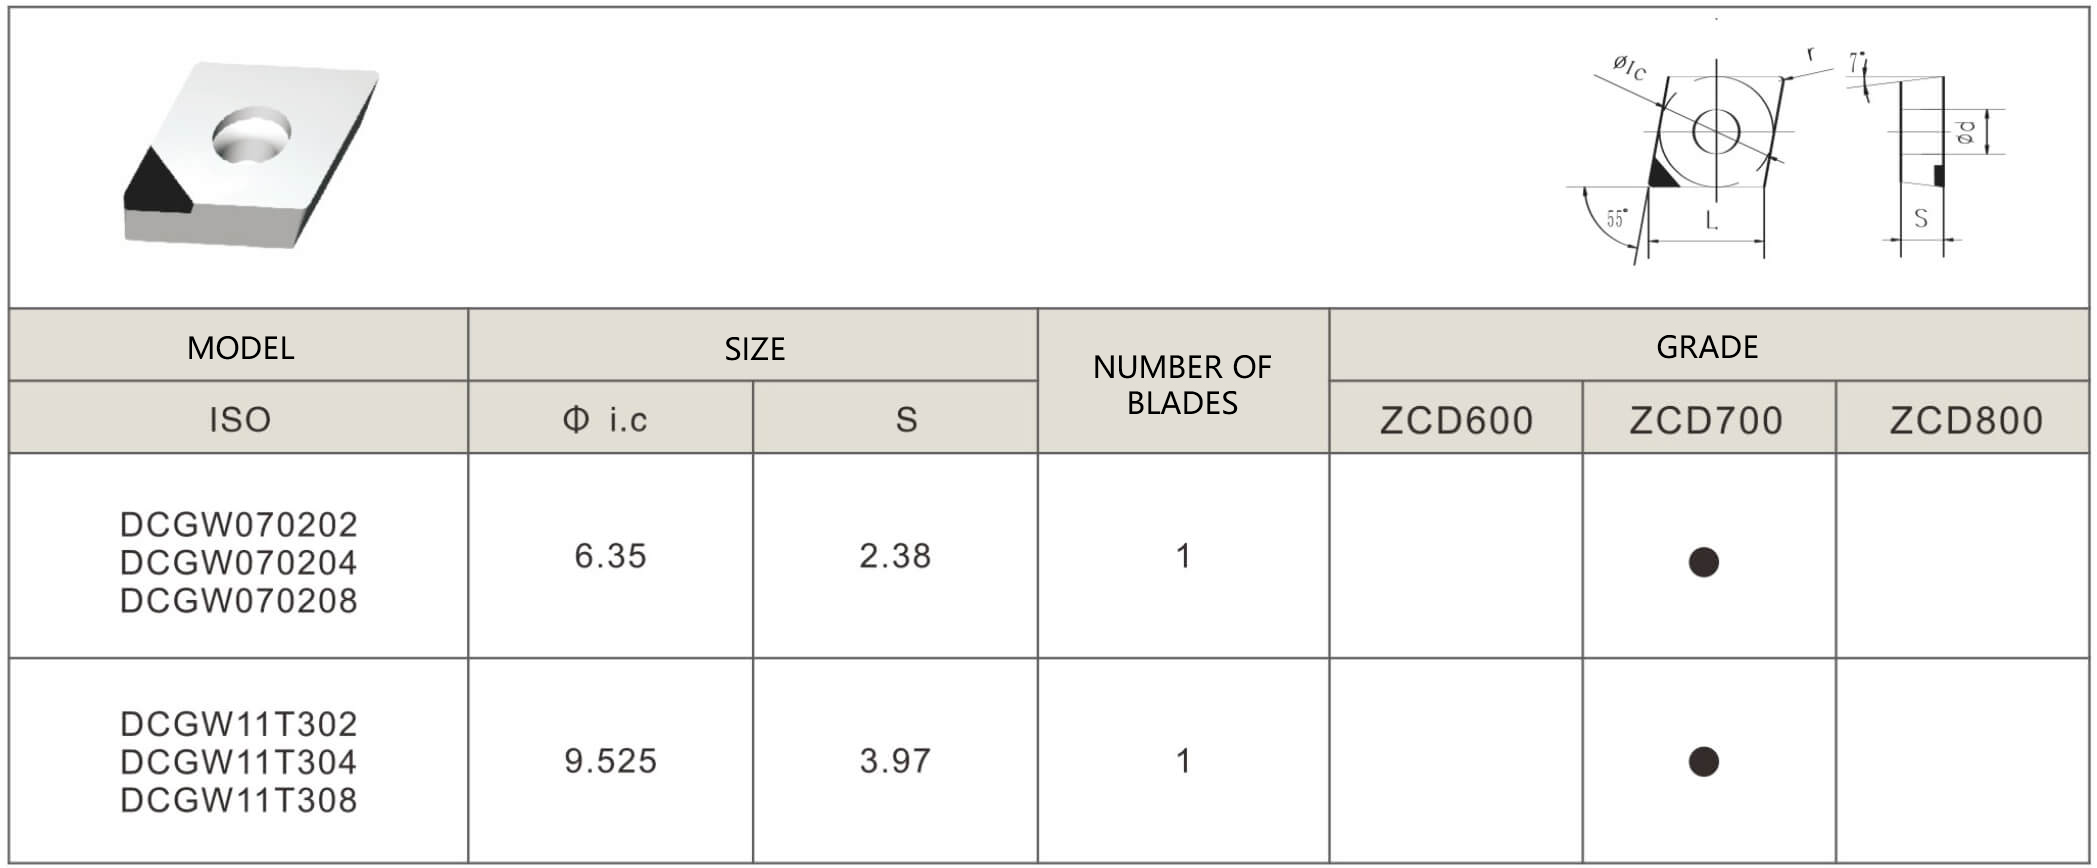Click the ZCD700 dot for DCGW070202 row
The image size is (2097, 868).
(x=1703, y=562)
